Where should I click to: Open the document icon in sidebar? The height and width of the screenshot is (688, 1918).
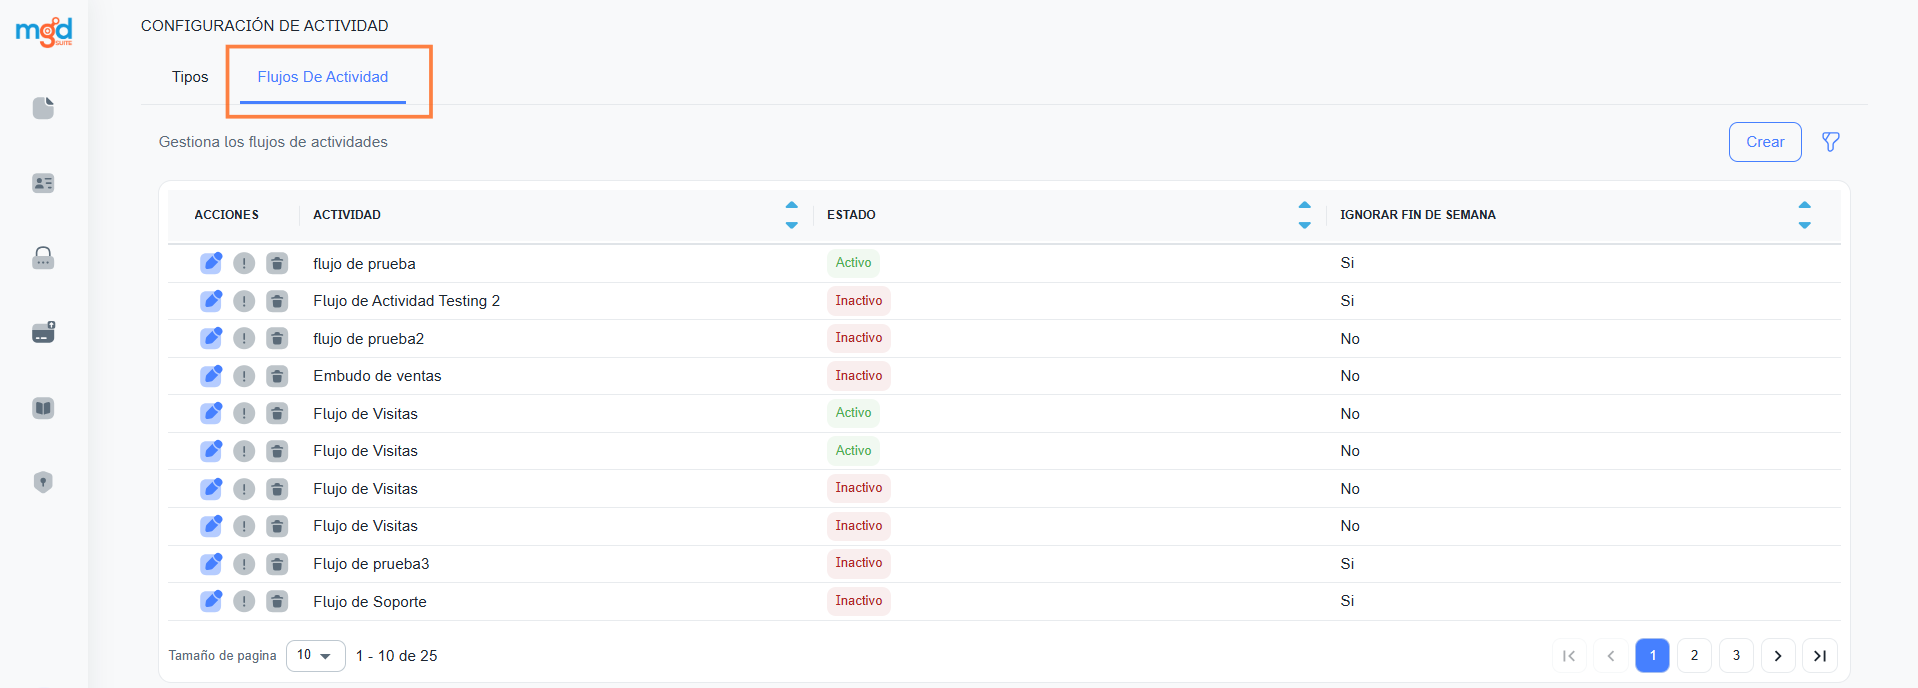click(x=43, y=108)
